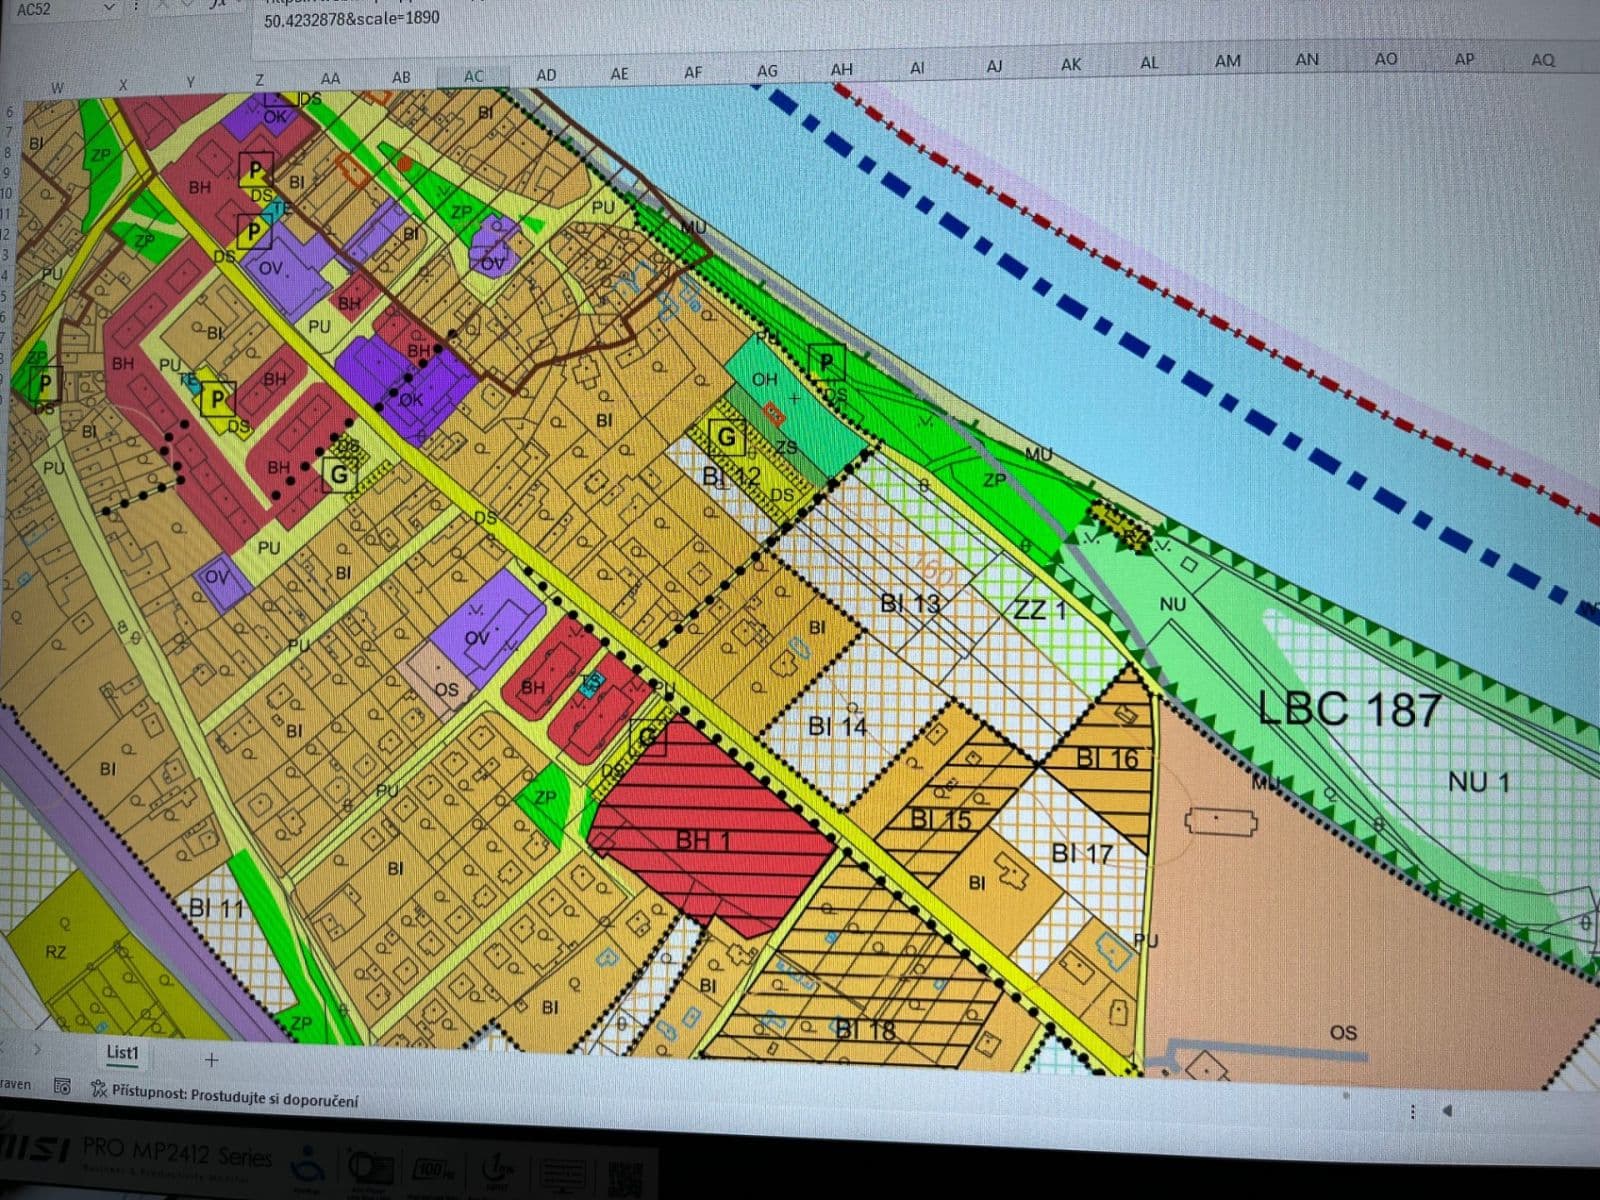Click the horizontal scrollbar left arrow
1600x1200 pixels.
tap(1447, 1110)
